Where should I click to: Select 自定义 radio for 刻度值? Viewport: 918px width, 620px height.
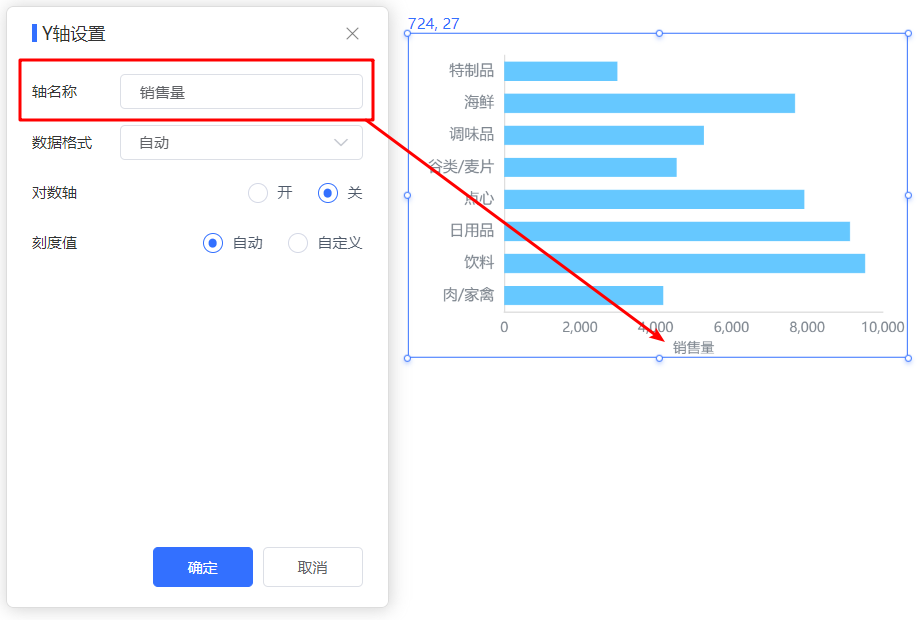[x=298, y=243]
